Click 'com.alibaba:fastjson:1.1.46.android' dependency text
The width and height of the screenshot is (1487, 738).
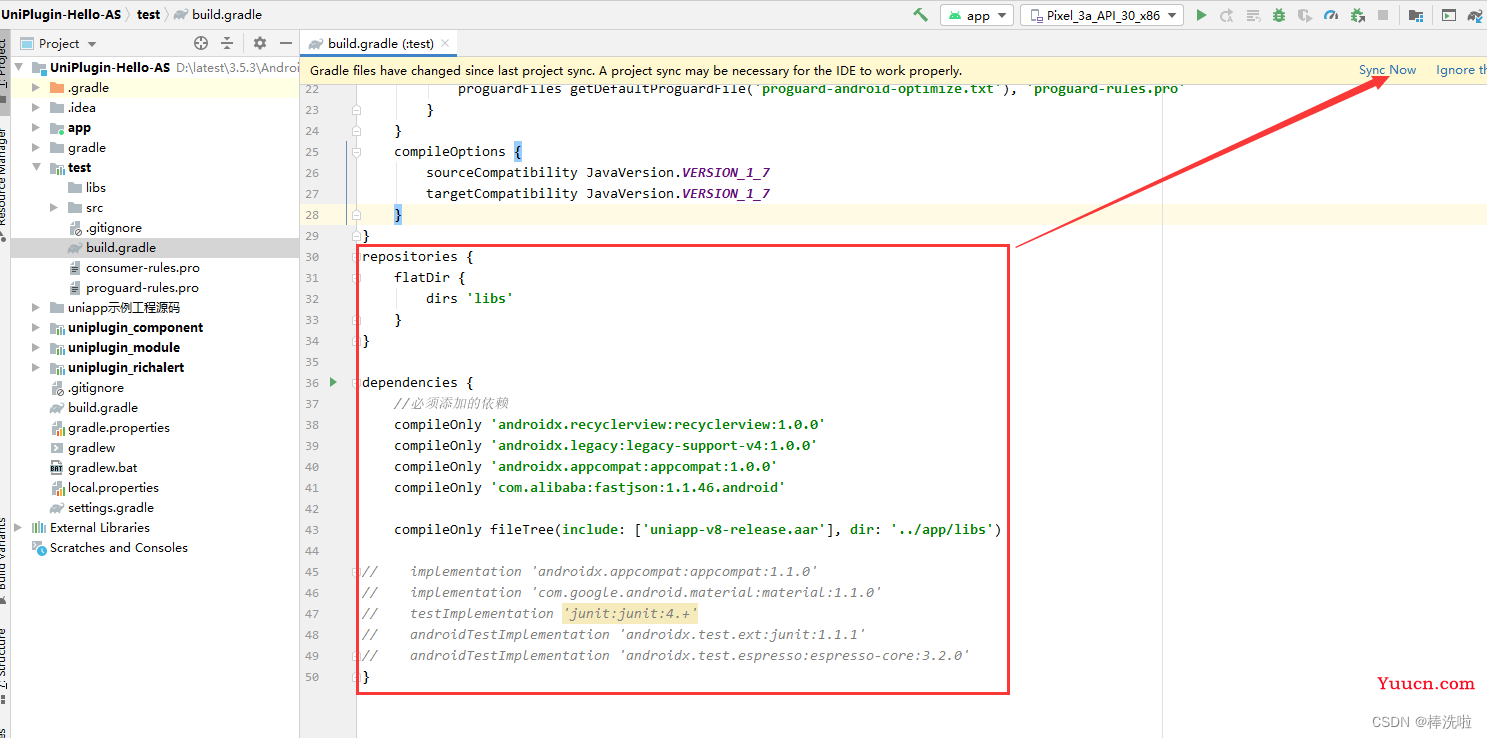point(638,488)
